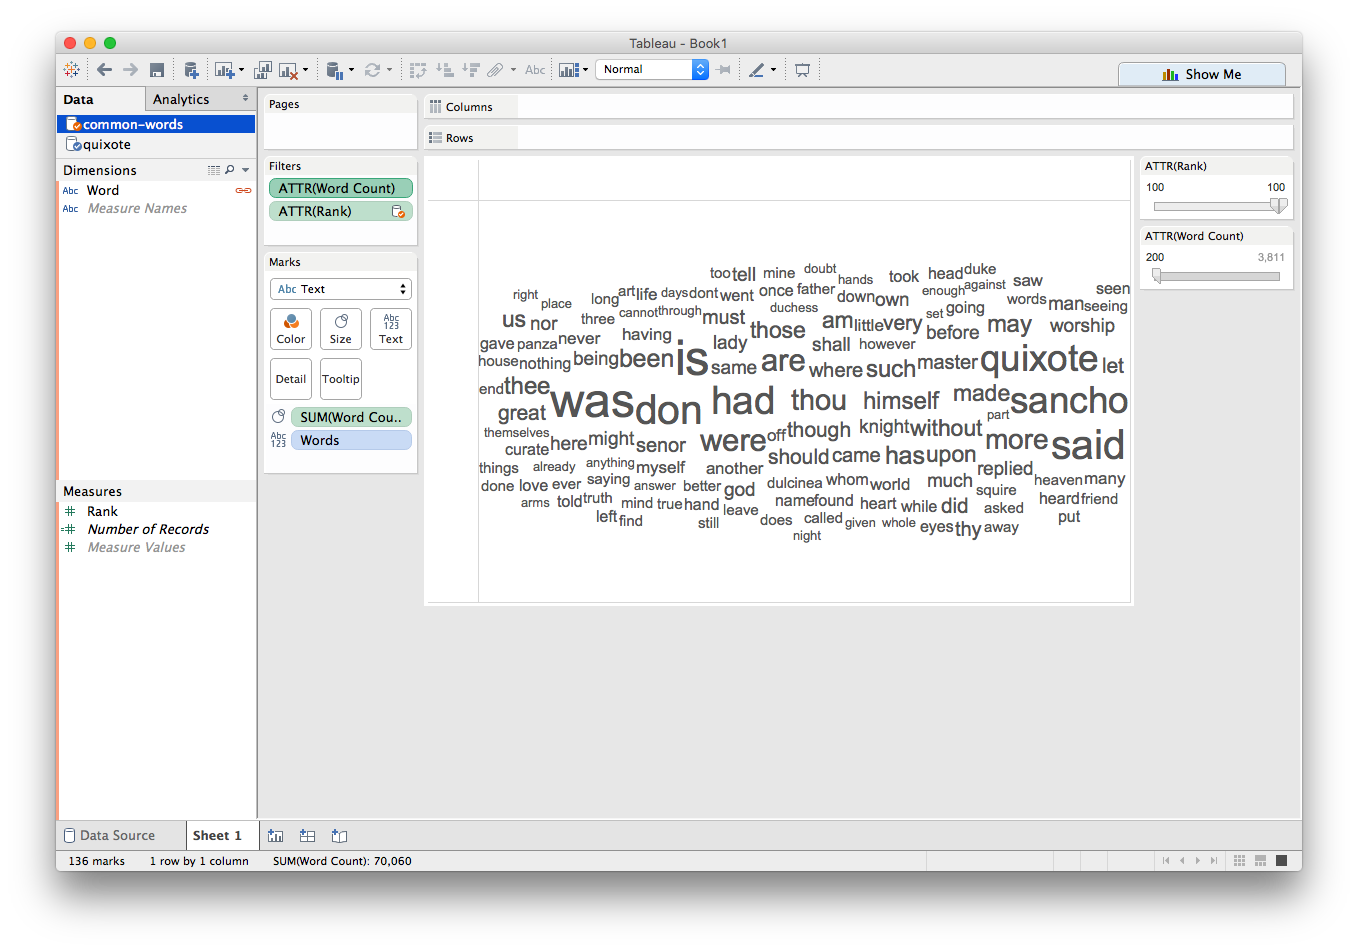Screen dimensions: 1358x951
Task: Redo with the forward arrow
Action: 130,70
